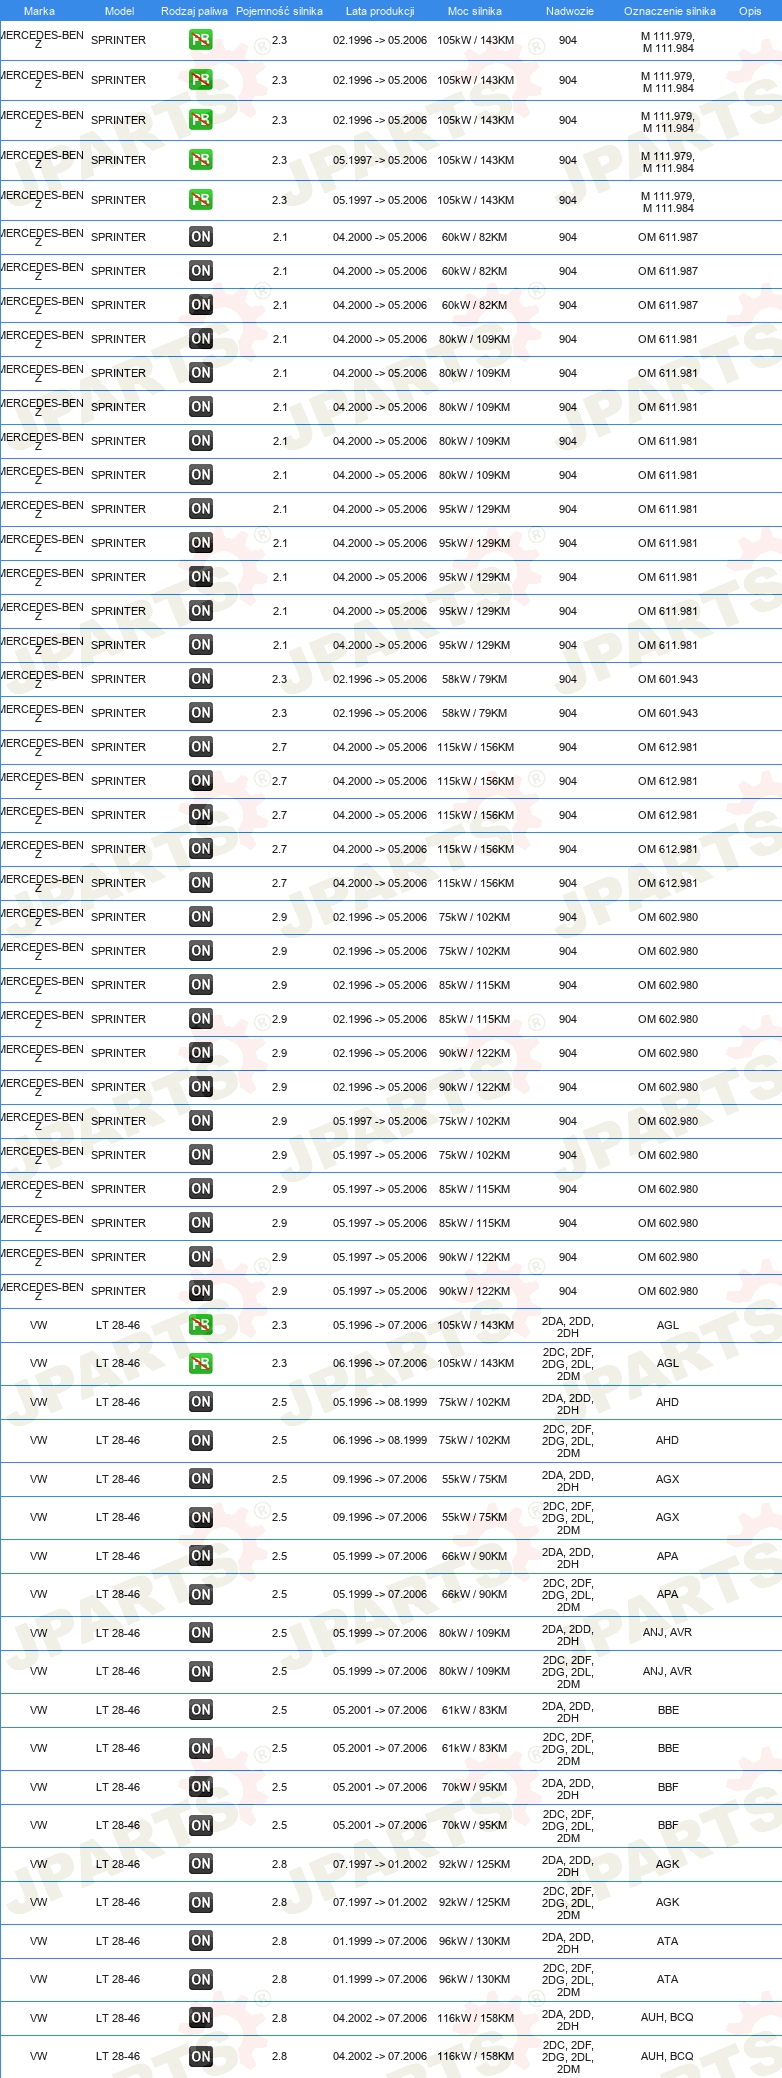Click the ON diesel icon in the BBF row with 2DC, 2DF
The width and height of the screenshot is (782, 2078).
[201, 1825]
